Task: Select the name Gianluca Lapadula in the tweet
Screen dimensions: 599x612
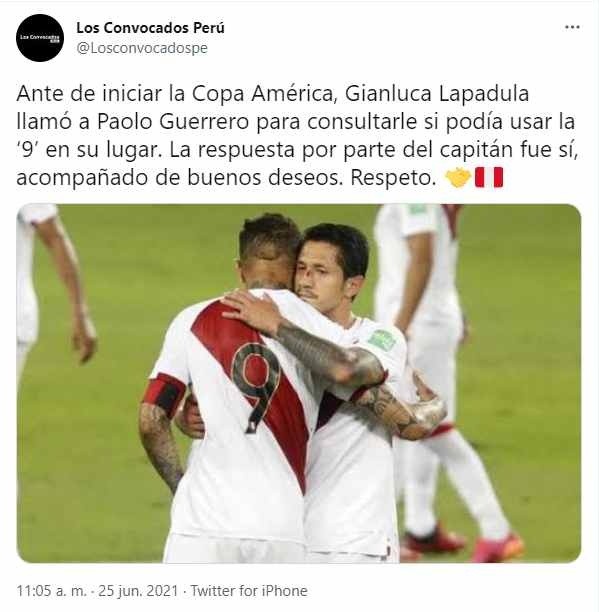Action: (x=437, y=93)
